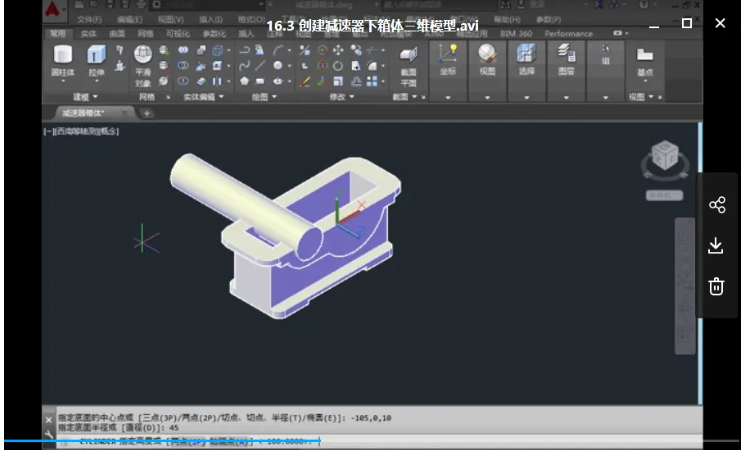The width and height of the screenshot is (744, 450).
Task: Open the dropdown arrow under 基点
Action: coord(645,81)
